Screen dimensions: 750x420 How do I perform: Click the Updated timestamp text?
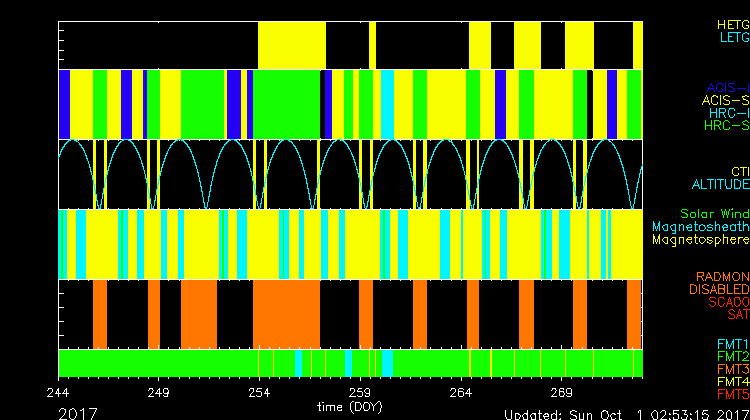625,413
